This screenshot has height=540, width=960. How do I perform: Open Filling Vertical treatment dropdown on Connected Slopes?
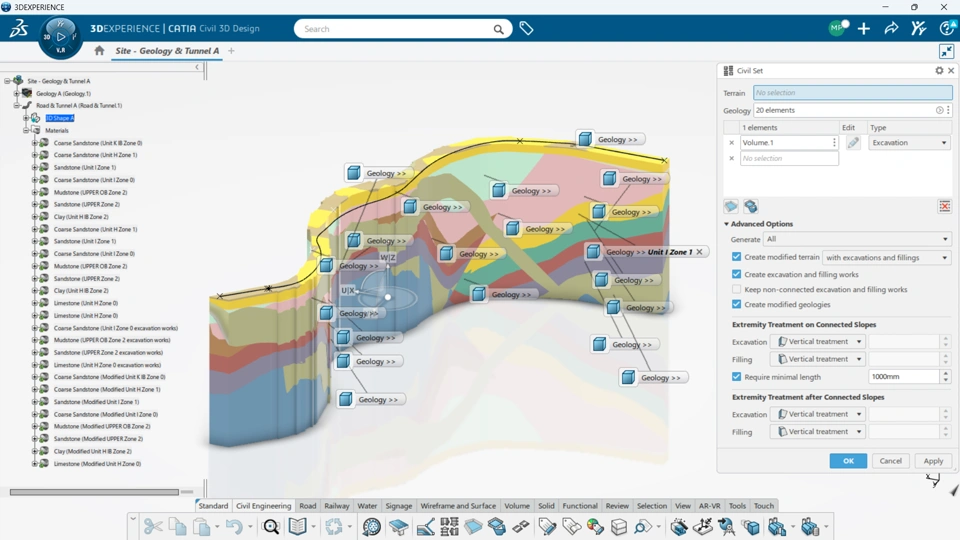coord(817,359)
